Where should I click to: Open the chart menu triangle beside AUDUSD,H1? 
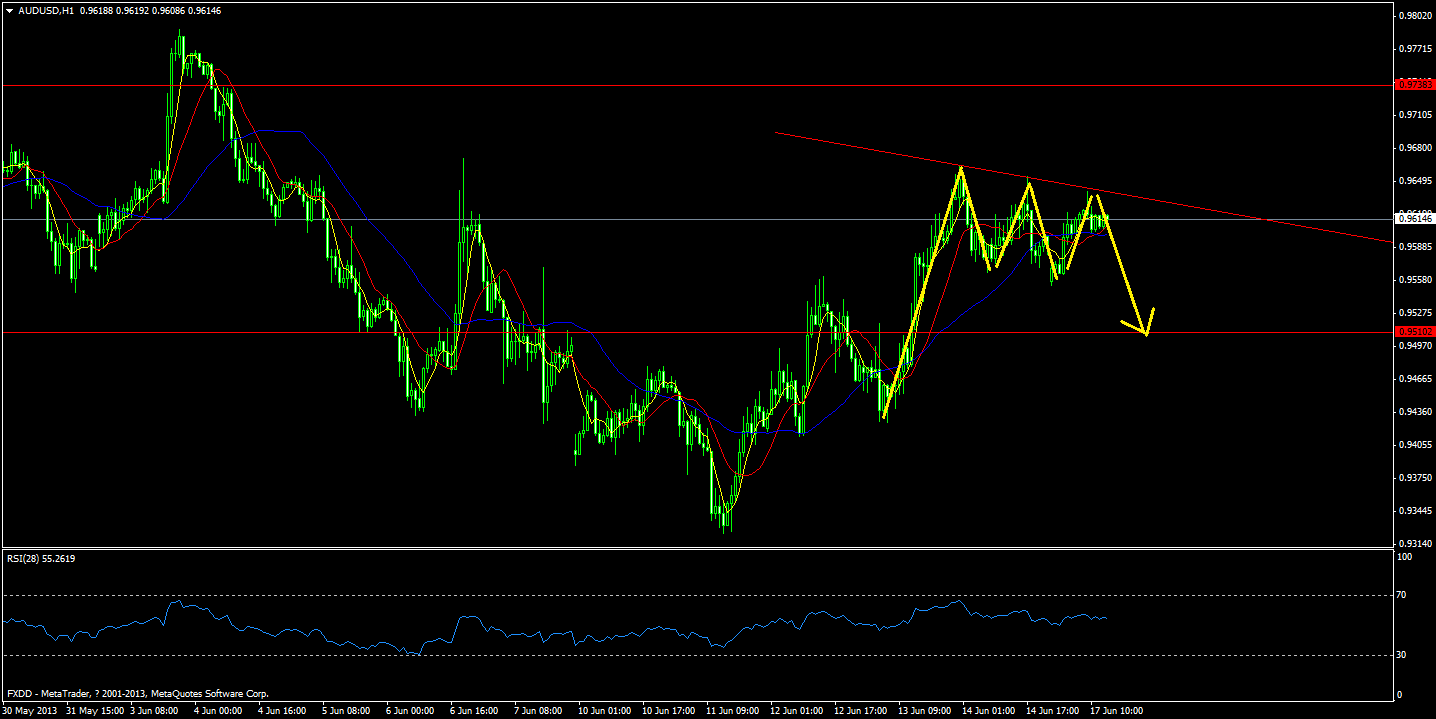[x=9, y=10]
